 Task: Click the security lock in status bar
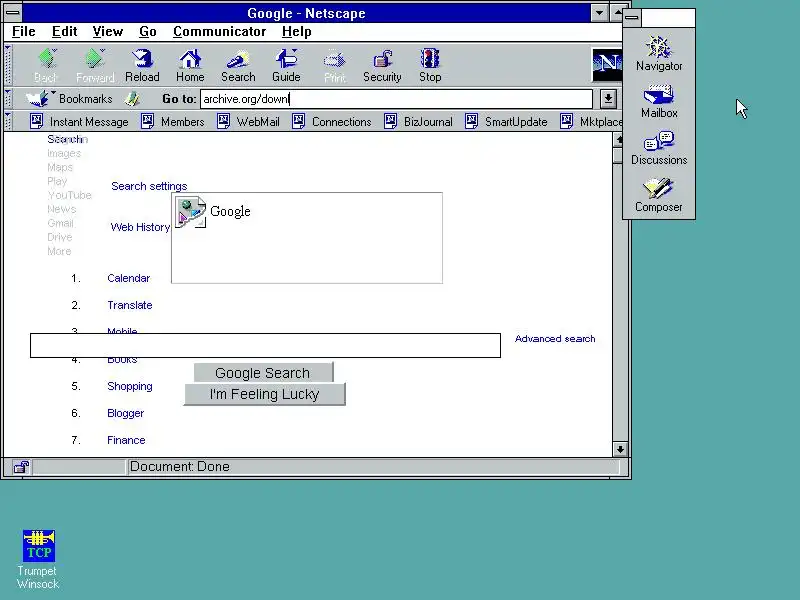tap(21, 467)
